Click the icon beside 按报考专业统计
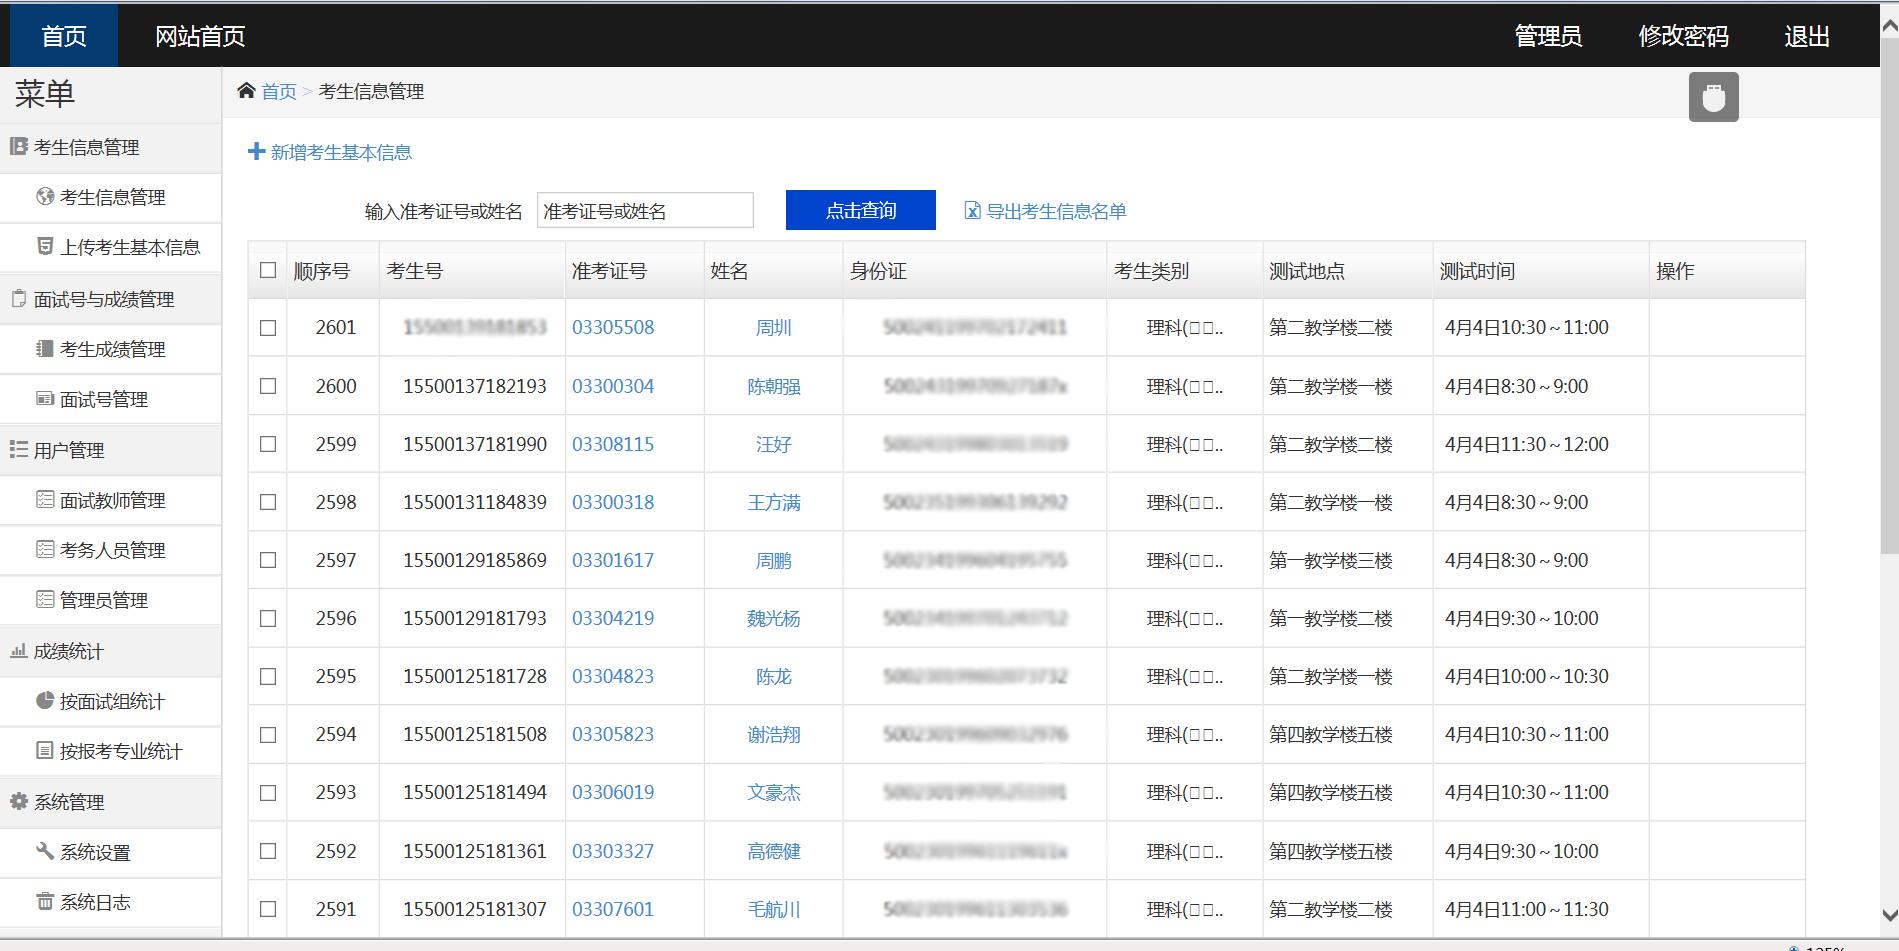1899x951 pixels. tap(45, 750)
